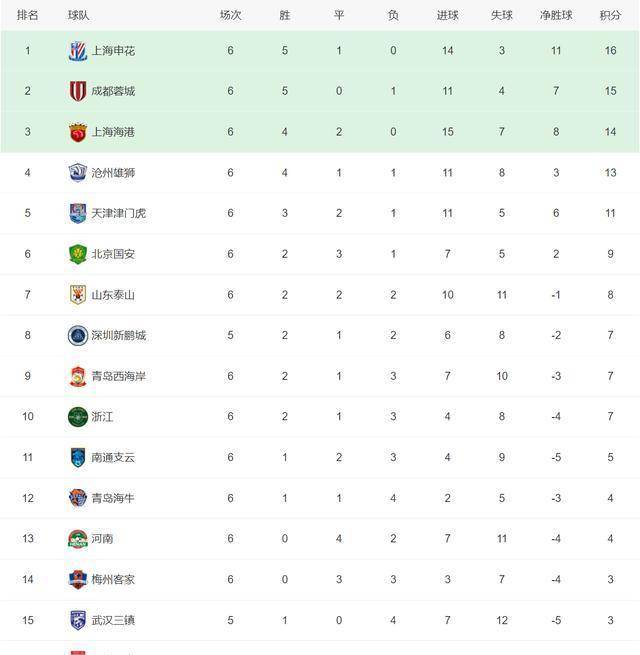Click the Zhejiang green circular logo
The width and height of the screenshot is (640, 655).
pos(78,417)
